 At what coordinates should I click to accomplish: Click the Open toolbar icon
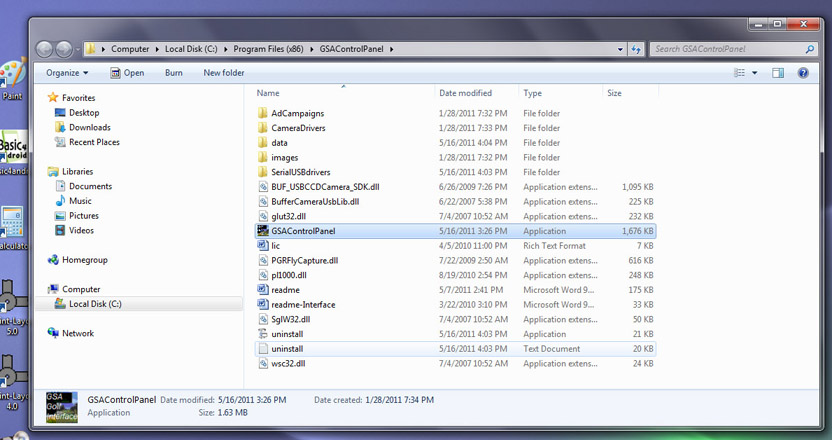(x=115, y=73)
